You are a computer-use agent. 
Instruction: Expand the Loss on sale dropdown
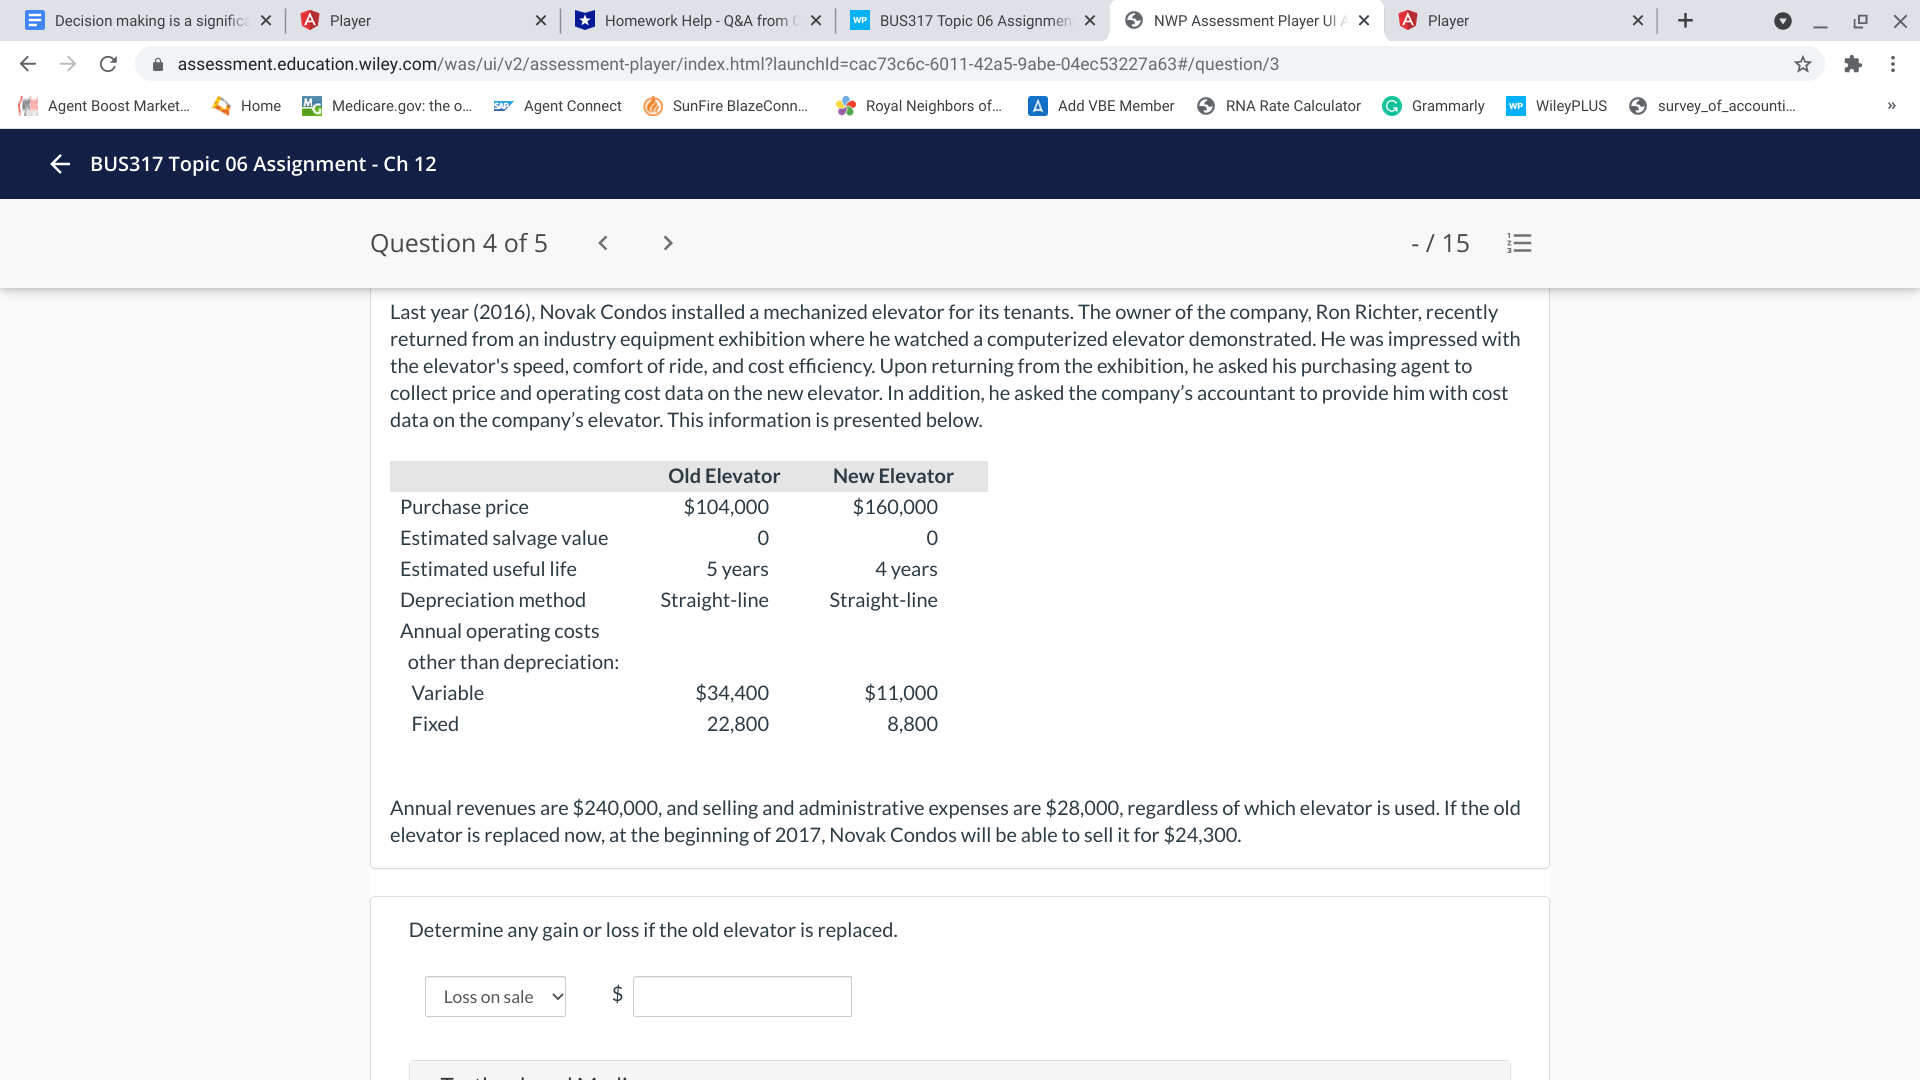click(495, 996)
